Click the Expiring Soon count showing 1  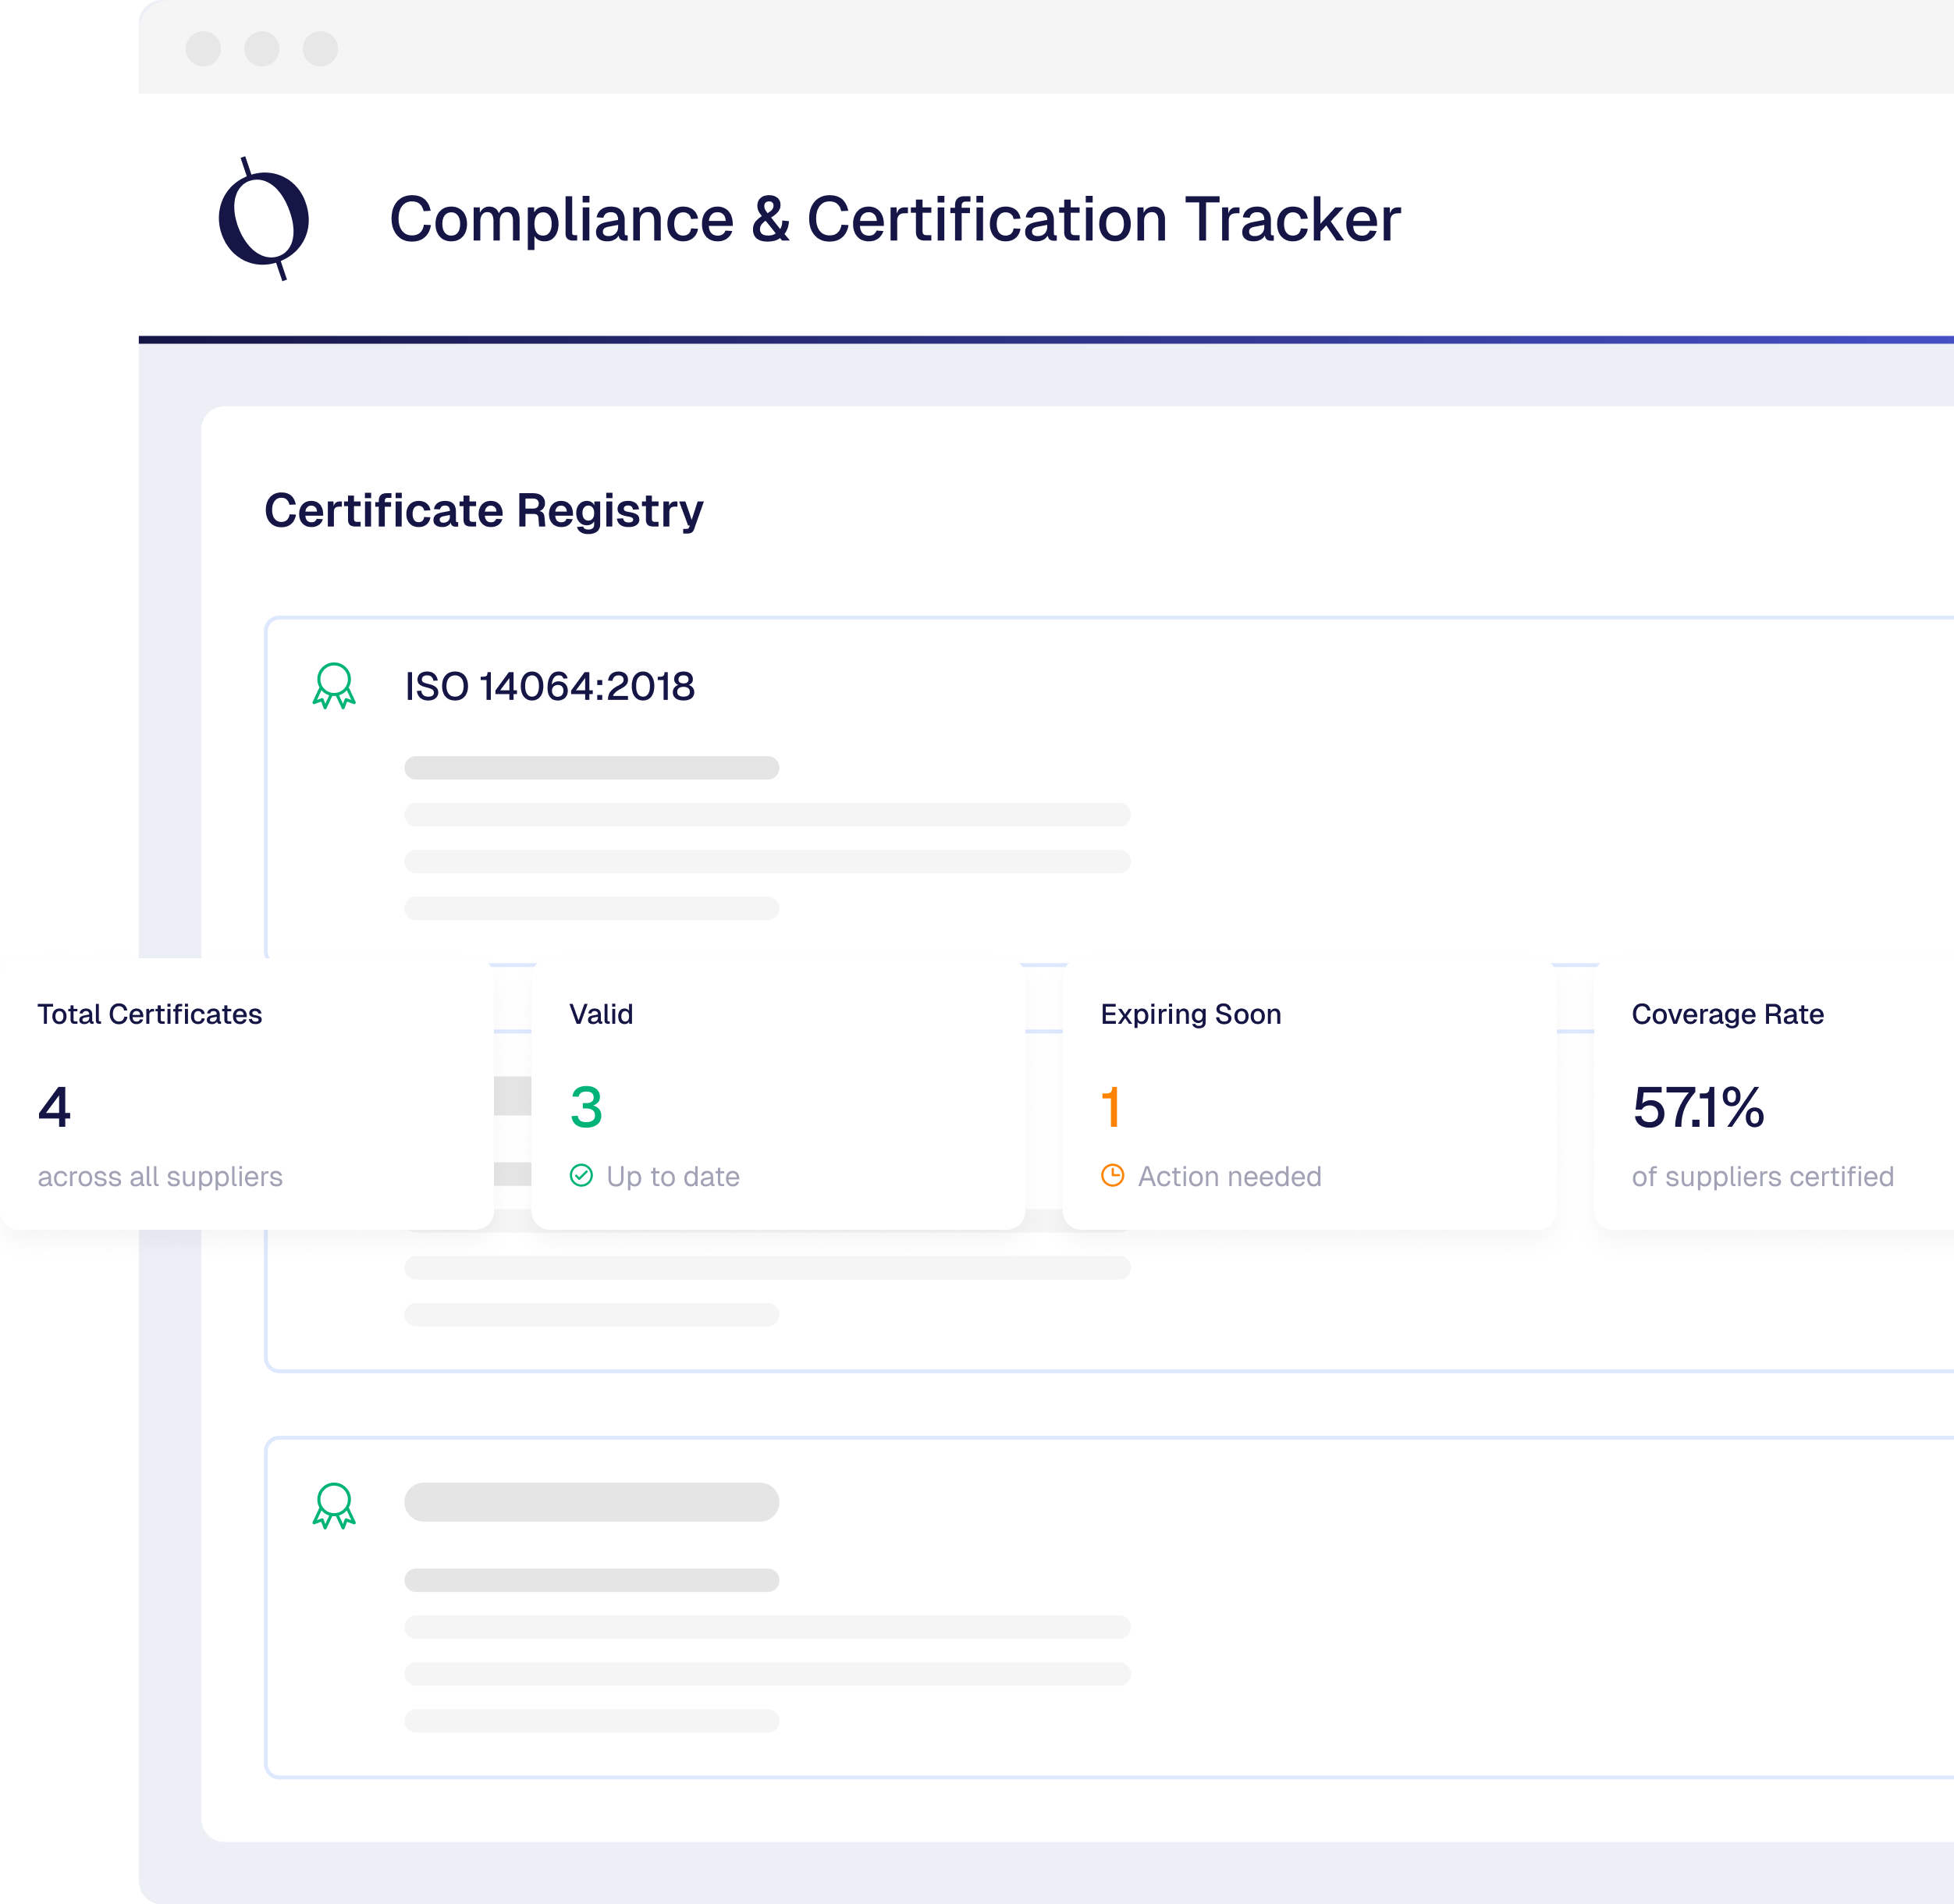pos(1111,1110)
